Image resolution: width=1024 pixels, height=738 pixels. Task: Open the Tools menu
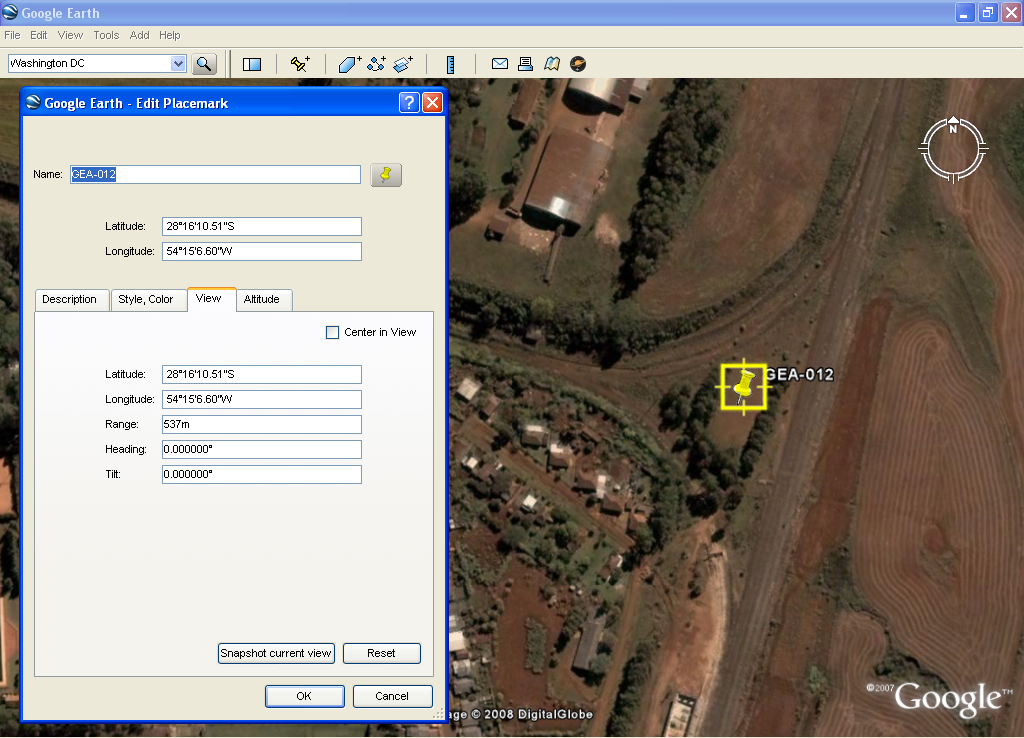106,35
